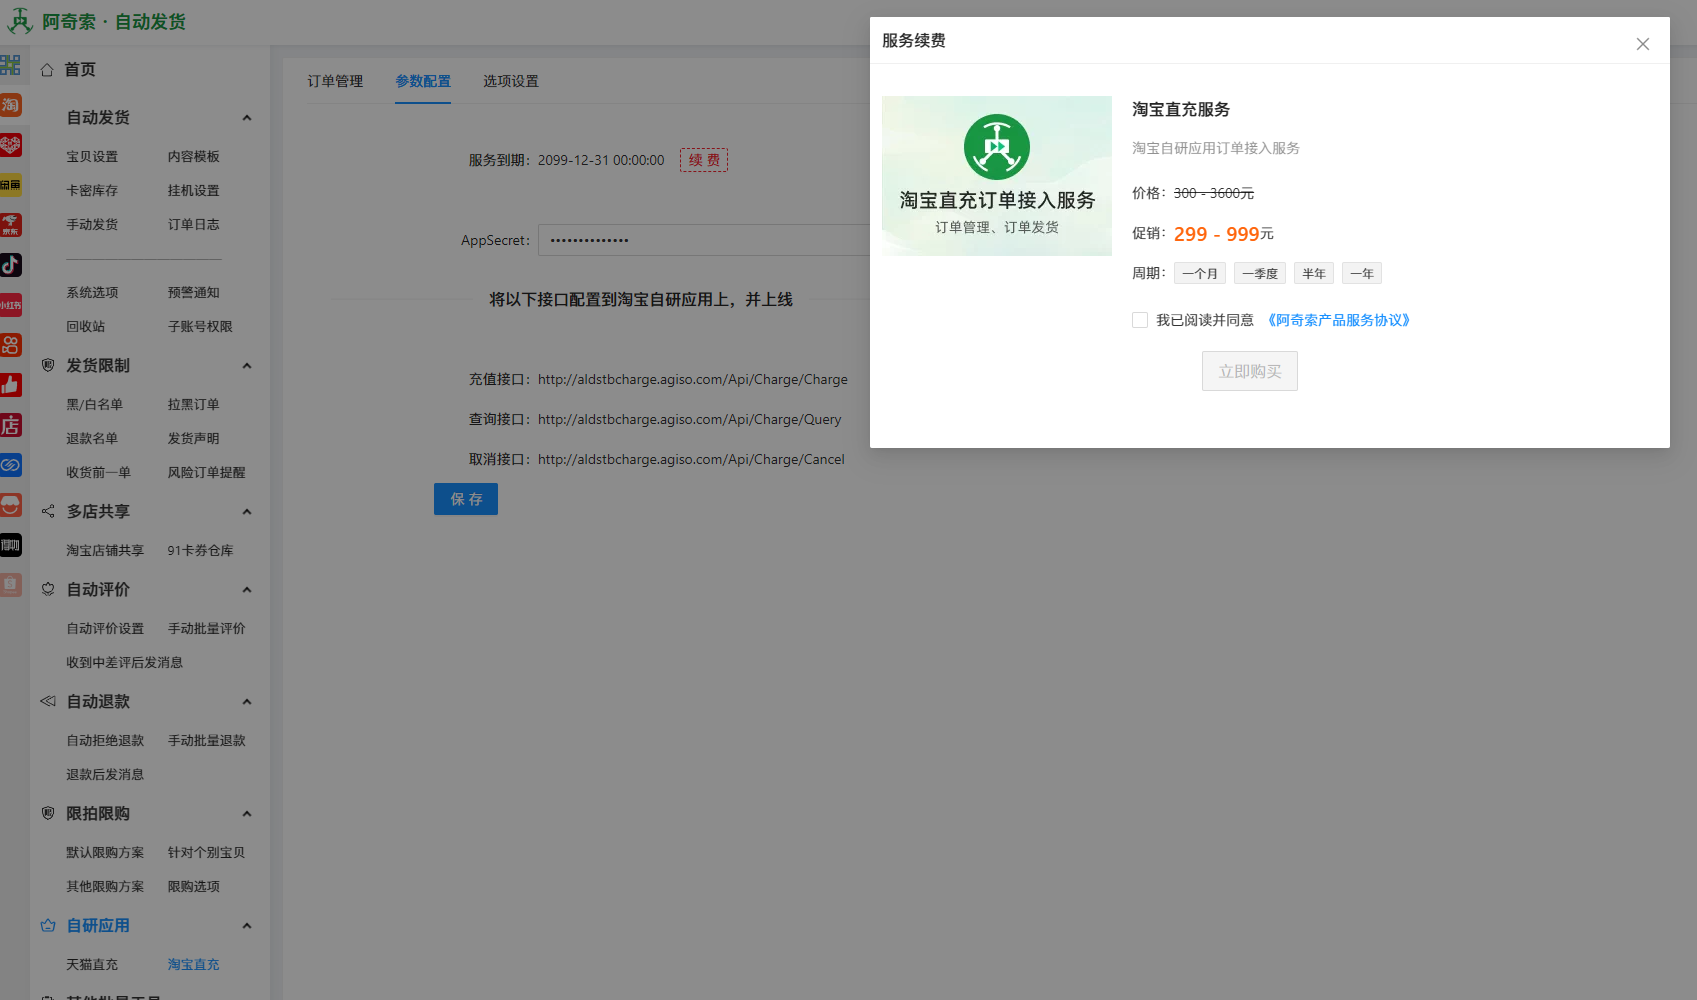The height and width of the screenshot is (1000, 1697).
Task: Open 子账号权限 in the sidebar
Action: (200, 327)
